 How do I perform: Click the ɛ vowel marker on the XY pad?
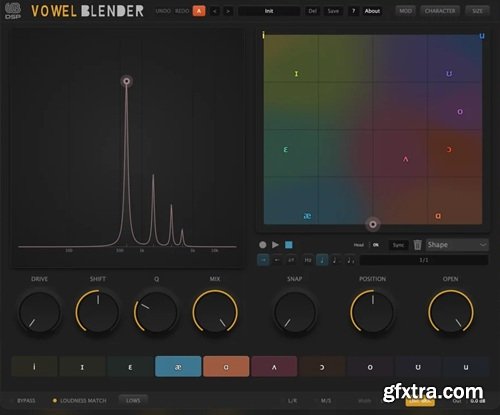[x=286, y=150]
